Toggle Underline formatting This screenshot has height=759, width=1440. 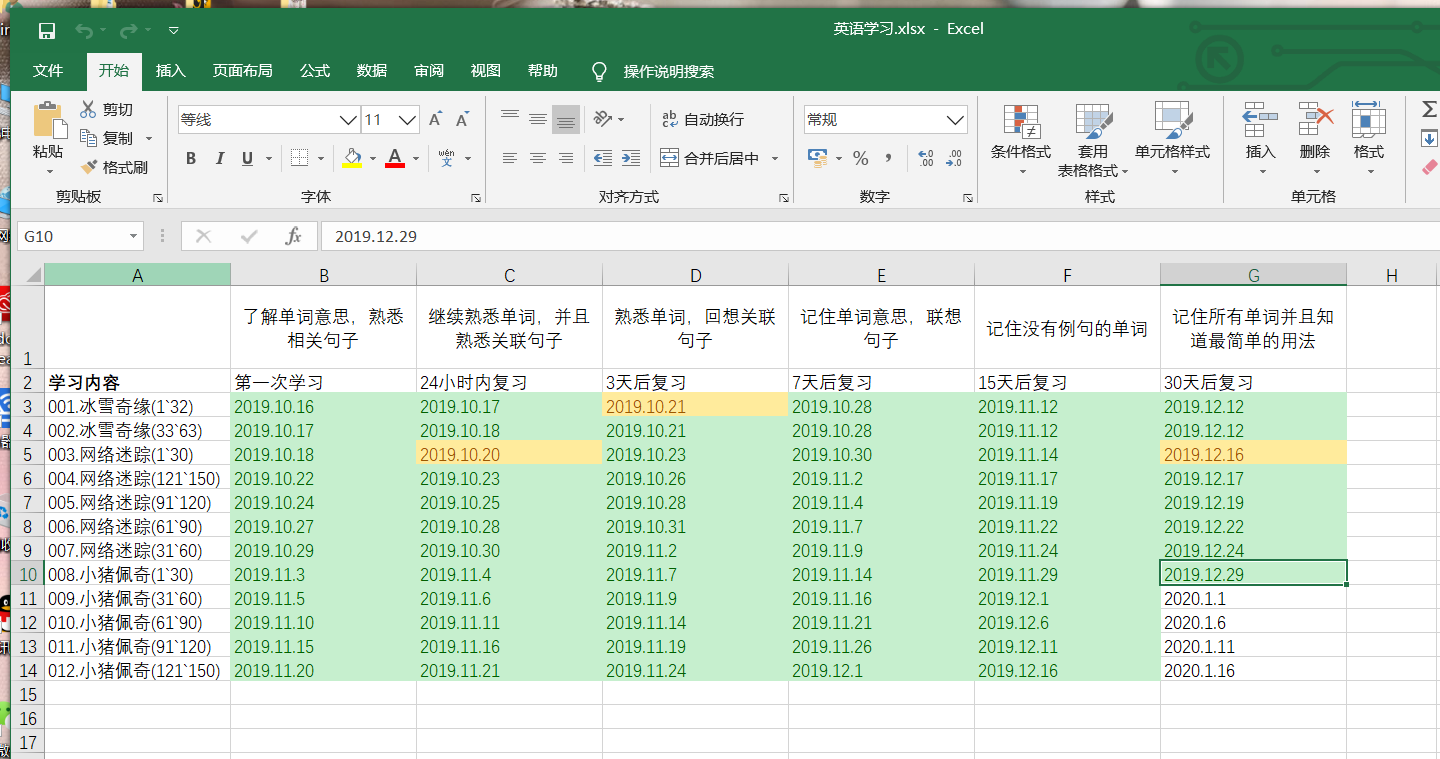coord(246,158)
